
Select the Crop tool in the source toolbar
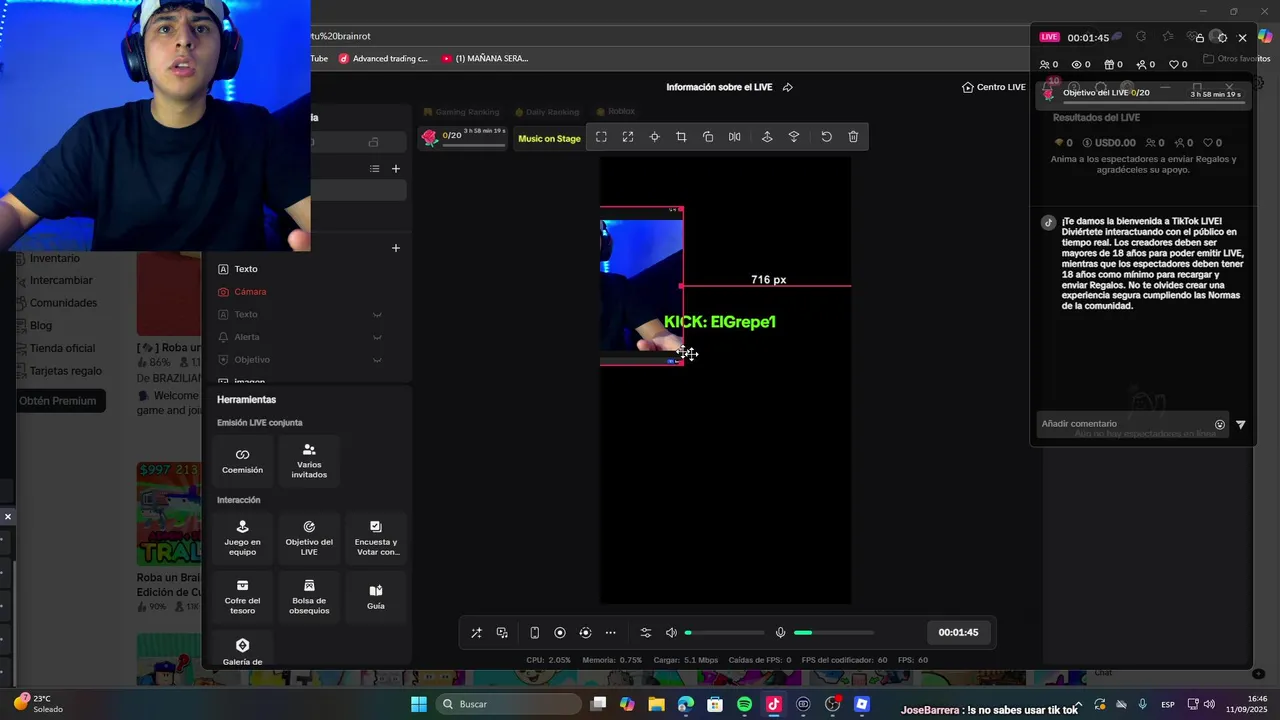[x=681, y=137]
